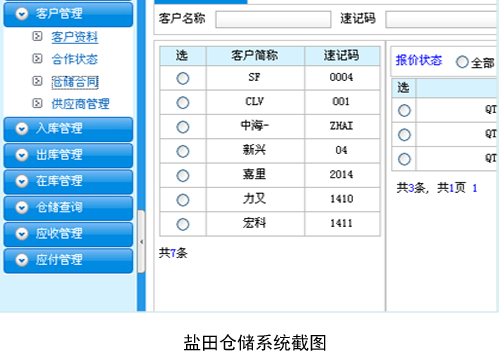Click the icon beside 仓储合同
The width and height of the screenshot is (499, 360).
pyautogui.click(x=37, y=81)
